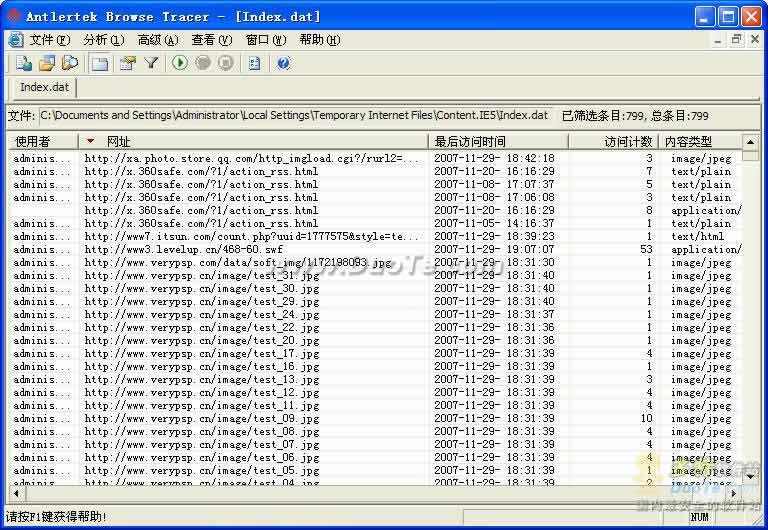Click the funnel filter icon
The height and width of the screenshot is (530, 768).
[x=151, y=63]
